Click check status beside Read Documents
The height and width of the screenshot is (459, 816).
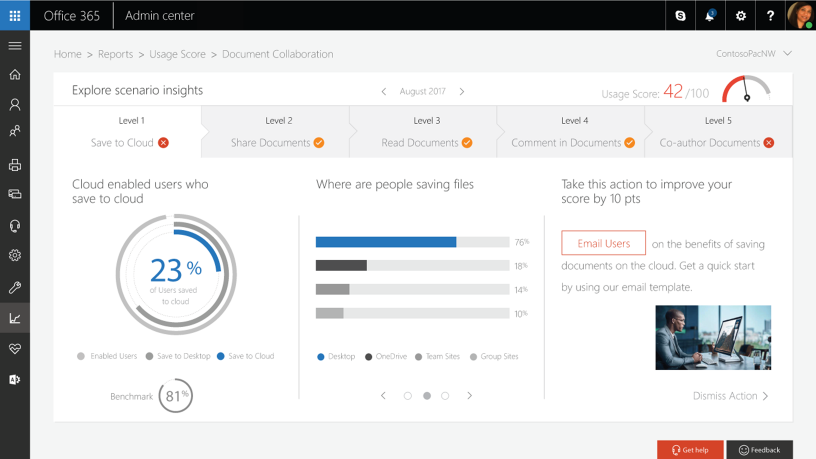(467, 143)
